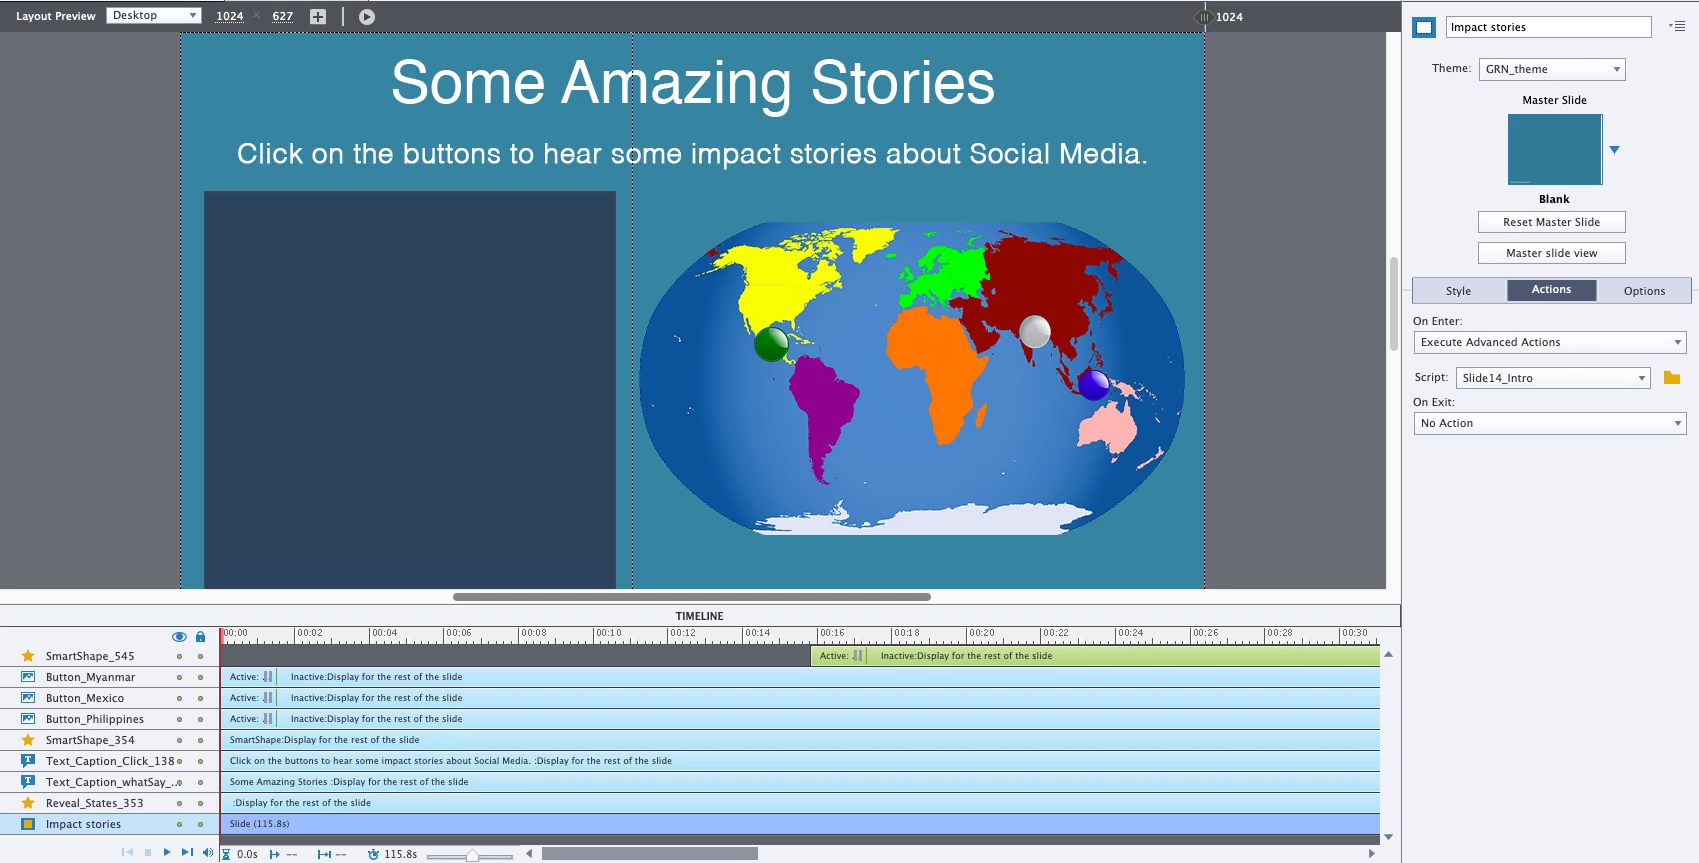Toggle lock dot for SmartShape_354 layer

coord(200,740)
